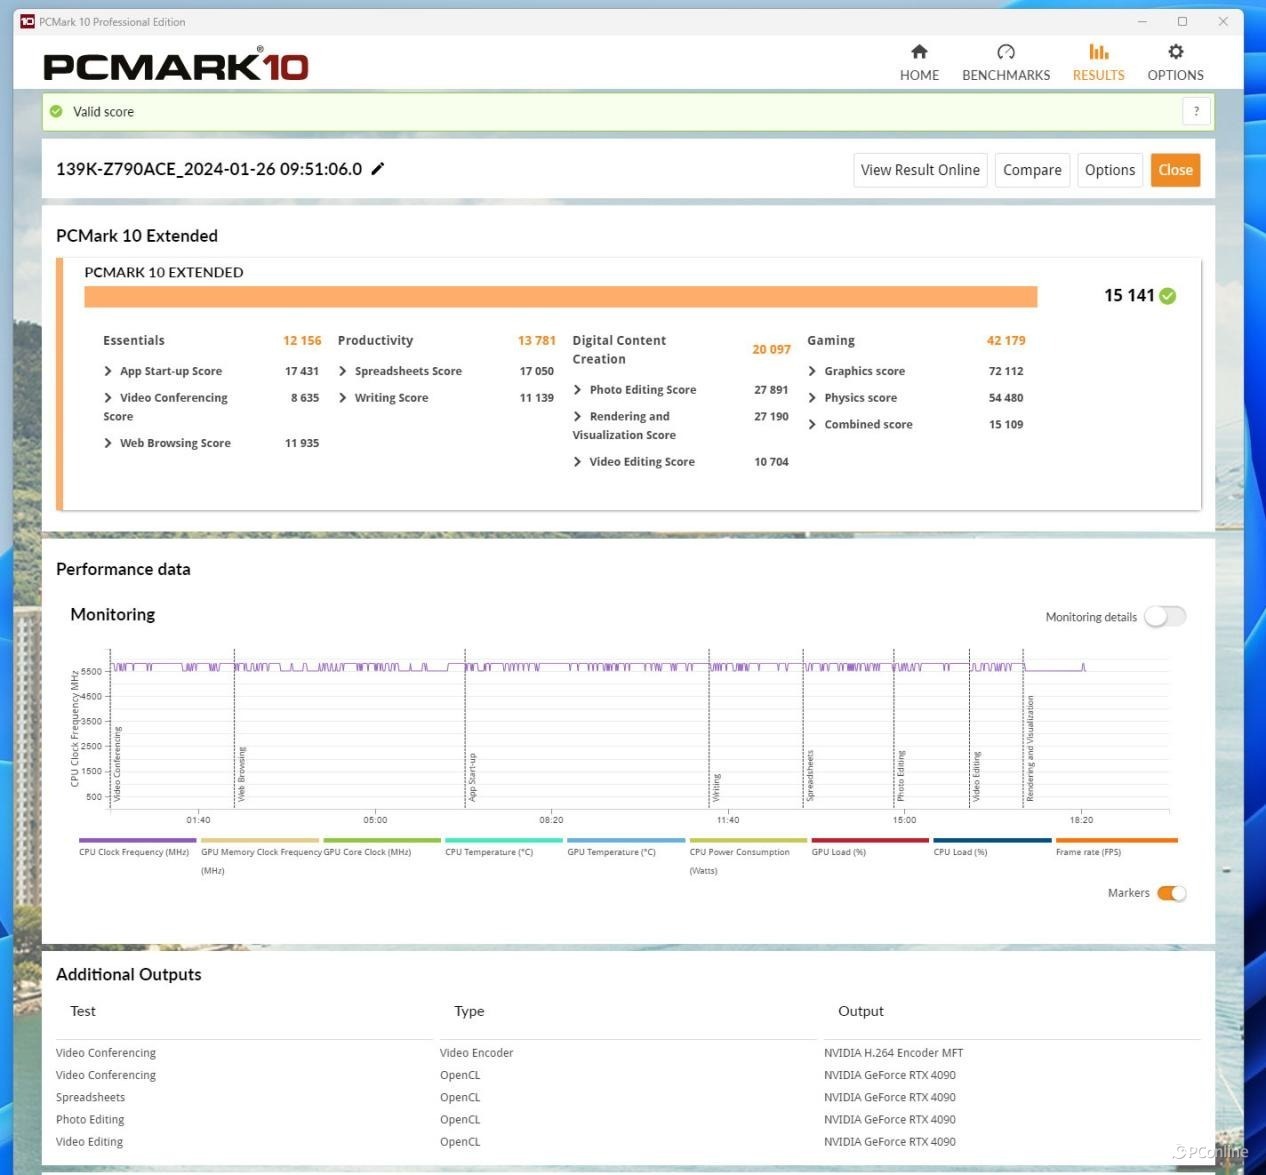The width and height of the screenshot is (1266, 1175).
Task: Click the Video Conferencing chart marker
Action: pyautogui.click(x=117, y=764)
